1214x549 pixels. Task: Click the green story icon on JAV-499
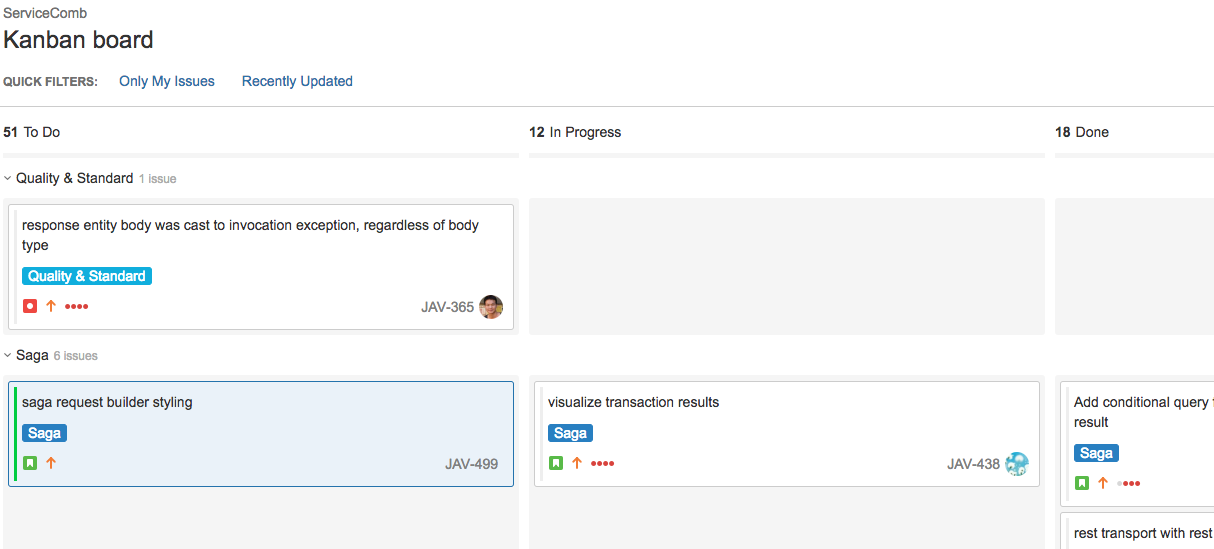pyautogui.click(x=30, y=463)
